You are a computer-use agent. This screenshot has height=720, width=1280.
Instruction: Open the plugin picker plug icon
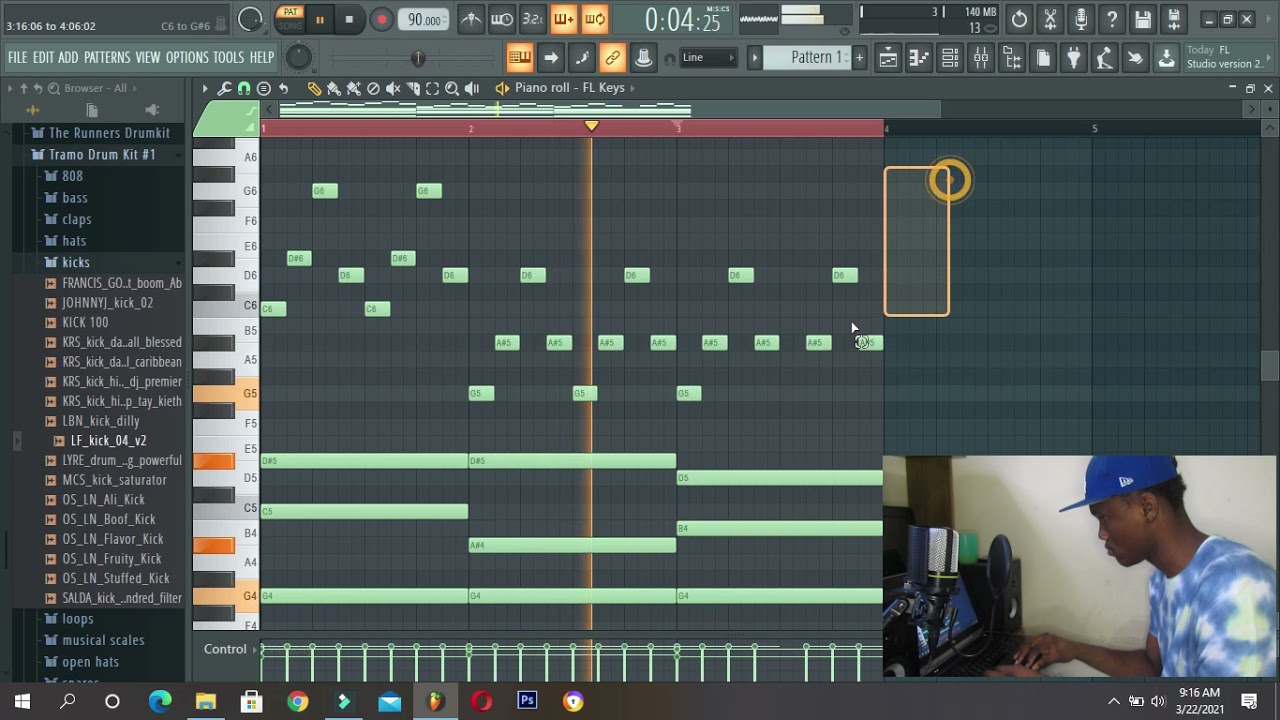(1073, 58)
